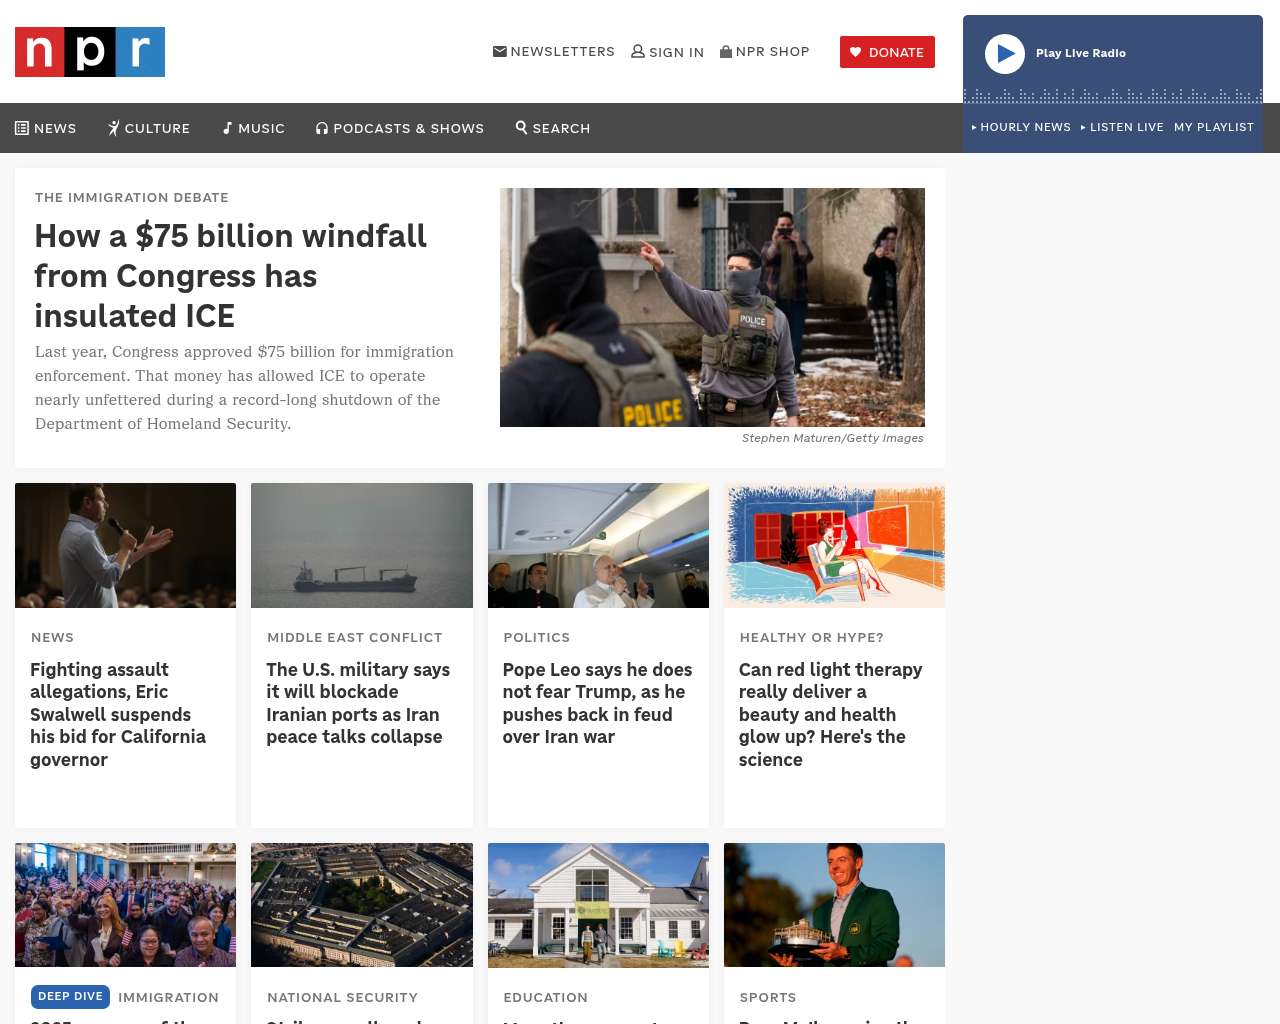Click the cargo ship image thumbnail
Image resolution: width=1280 pixels, height=1024 pixels.
pyautogui.click(x=361, y=545)
